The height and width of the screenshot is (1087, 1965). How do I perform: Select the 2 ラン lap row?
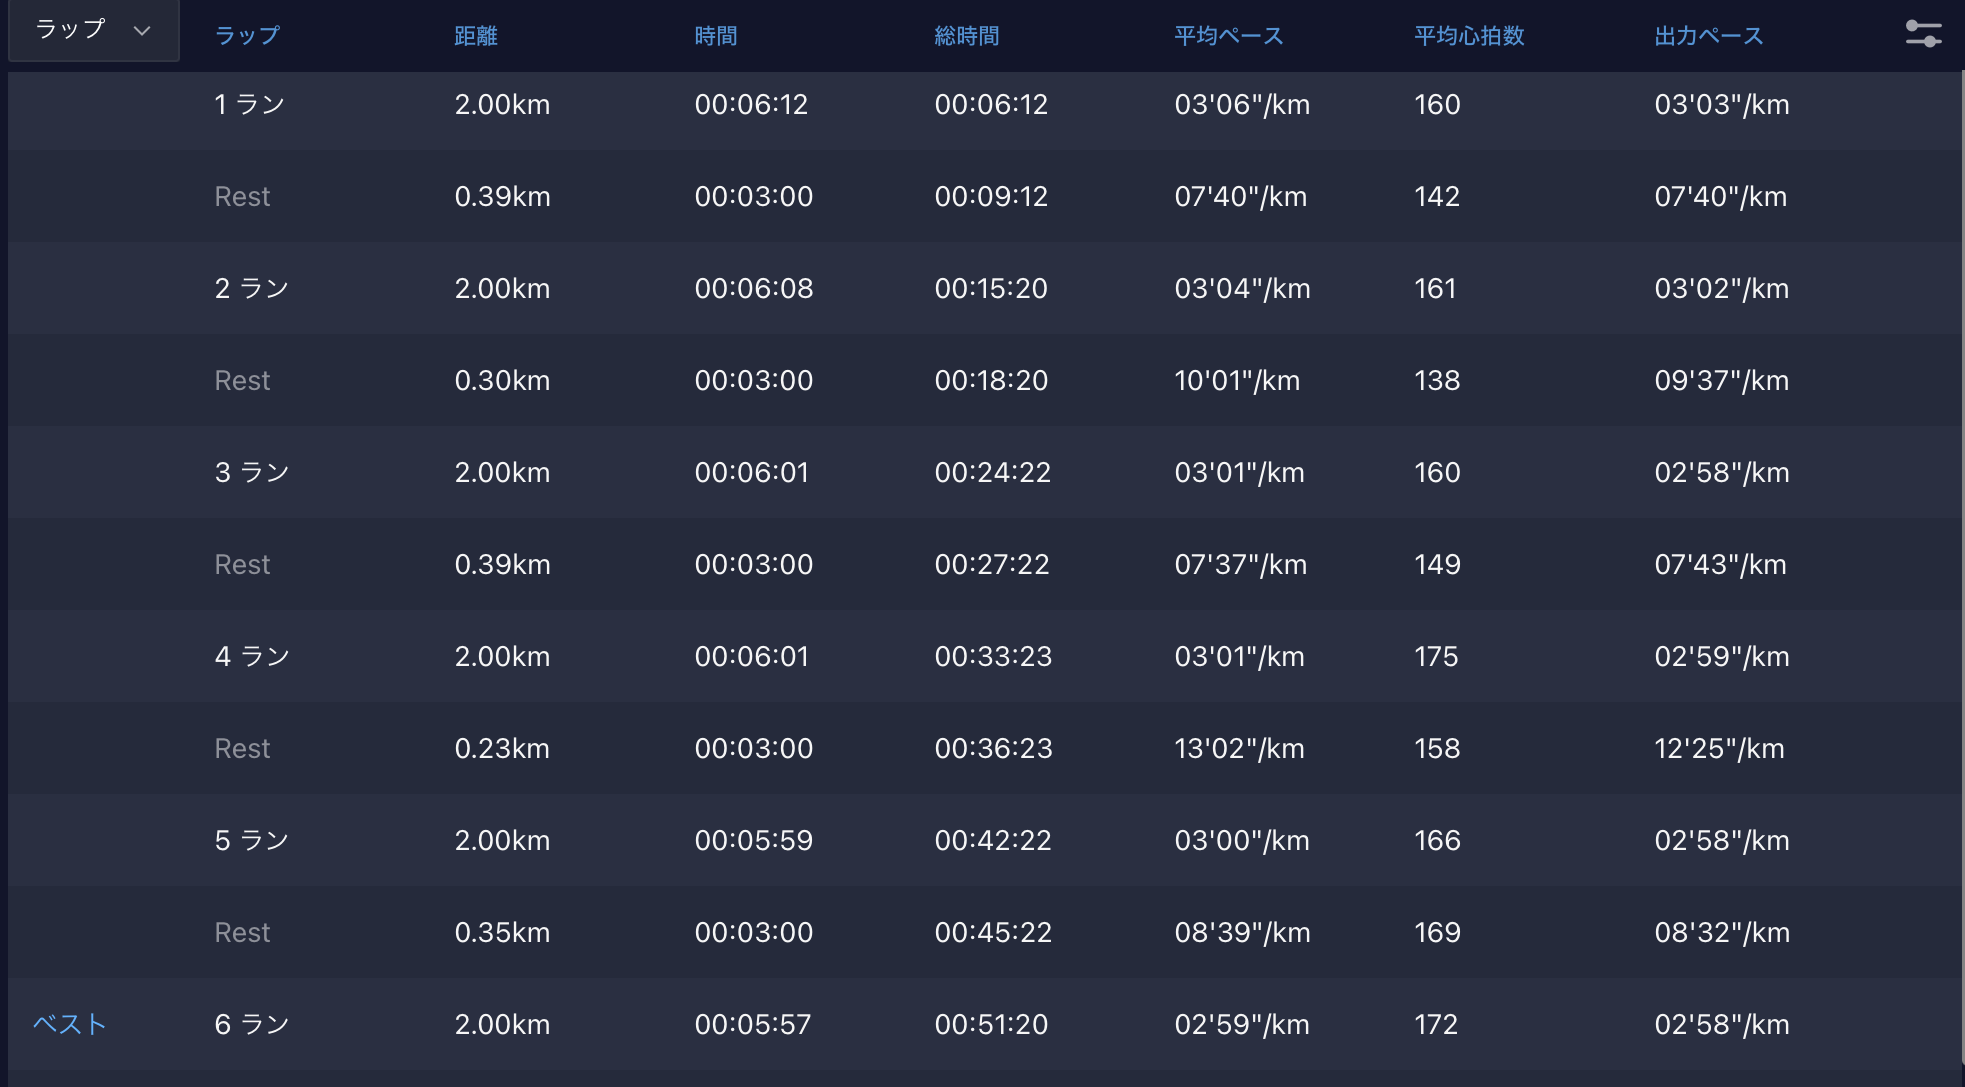(252, 289)
